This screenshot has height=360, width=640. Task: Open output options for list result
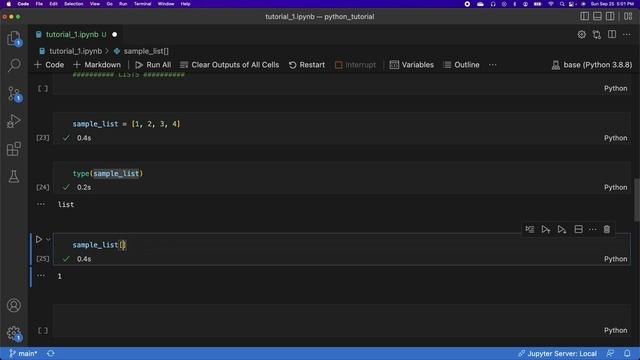41,204
